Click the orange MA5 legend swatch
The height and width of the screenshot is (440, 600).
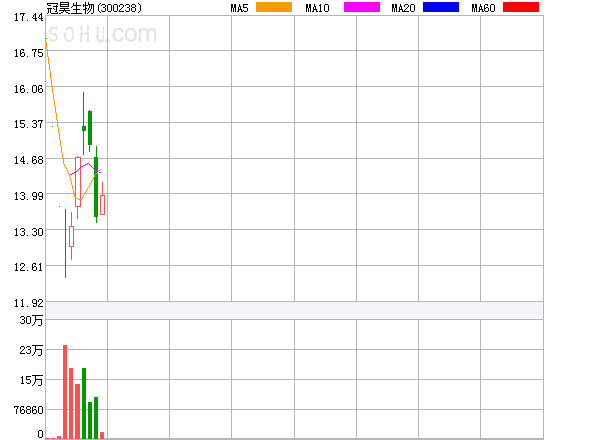pos(274,7)
